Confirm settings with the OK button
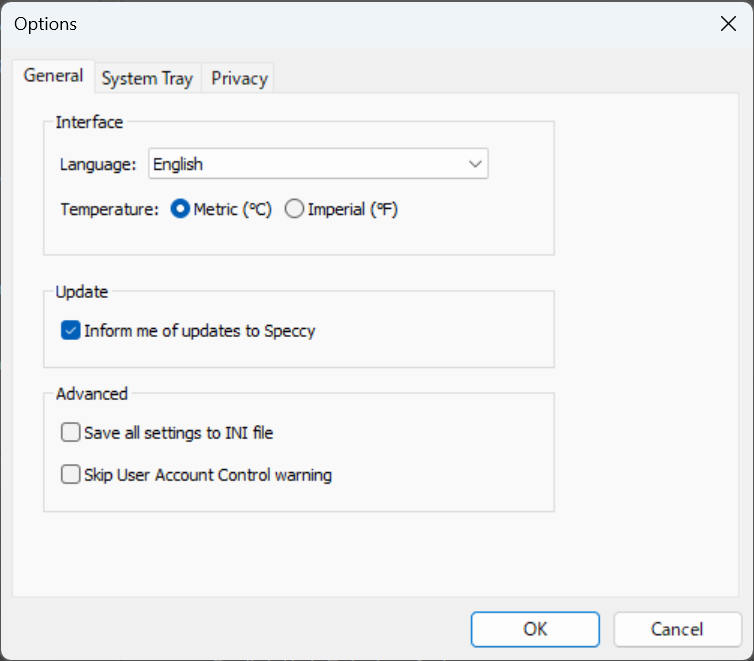The image size is (754, 661). pyautogui.click(x=535, y=629)
